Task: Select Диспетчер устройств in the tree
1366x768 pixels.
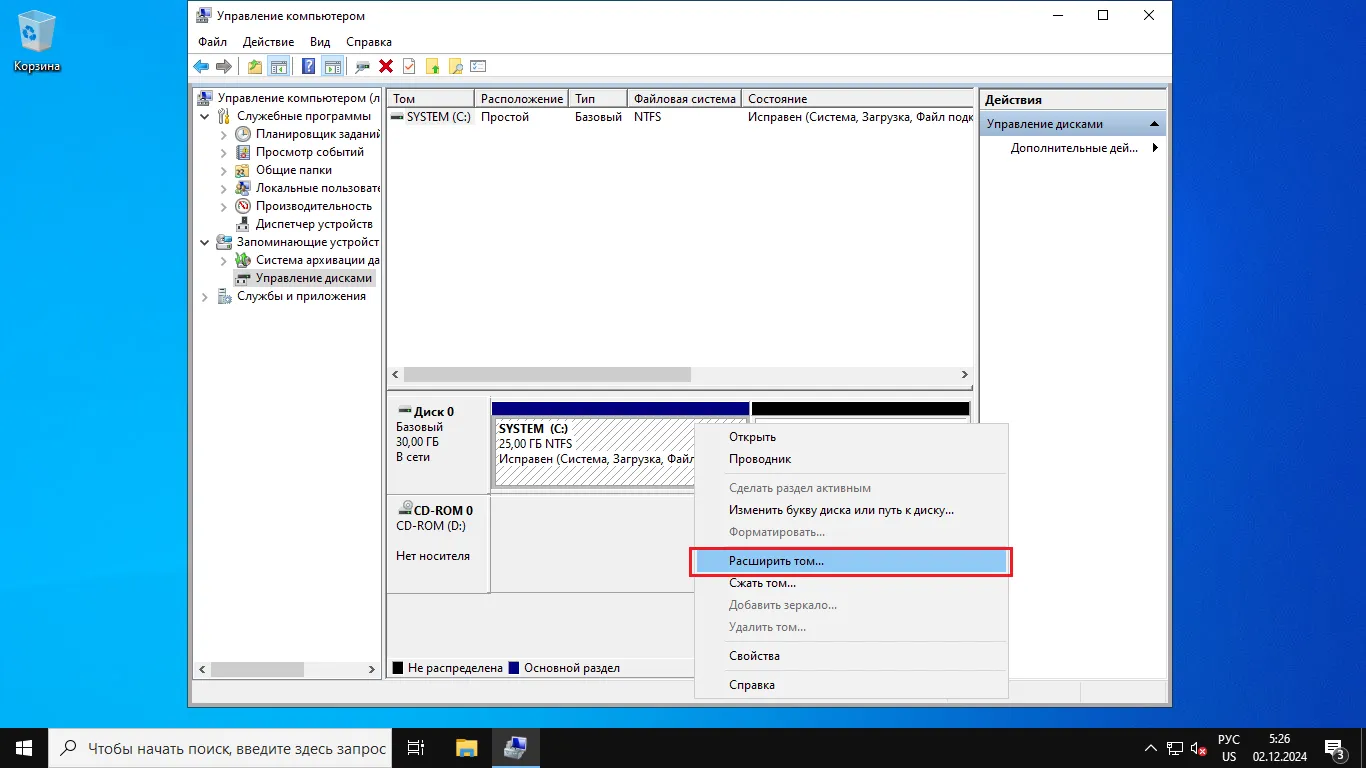Action: point(313,224)
